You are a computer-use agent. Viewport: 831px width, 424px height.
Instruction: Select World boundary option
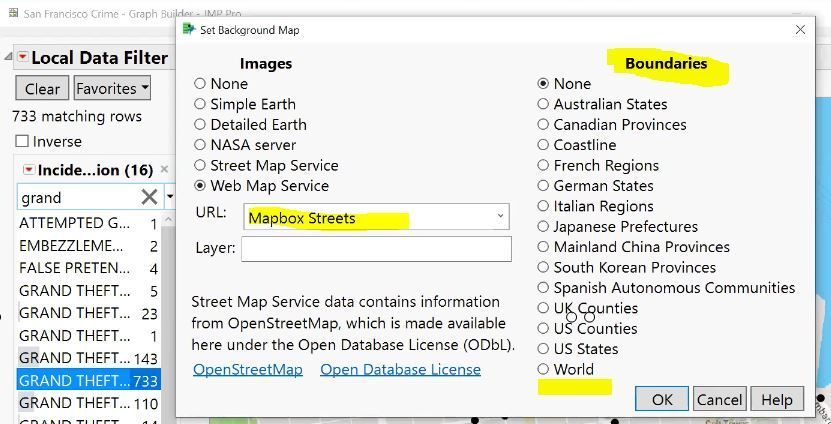[543, 369]
